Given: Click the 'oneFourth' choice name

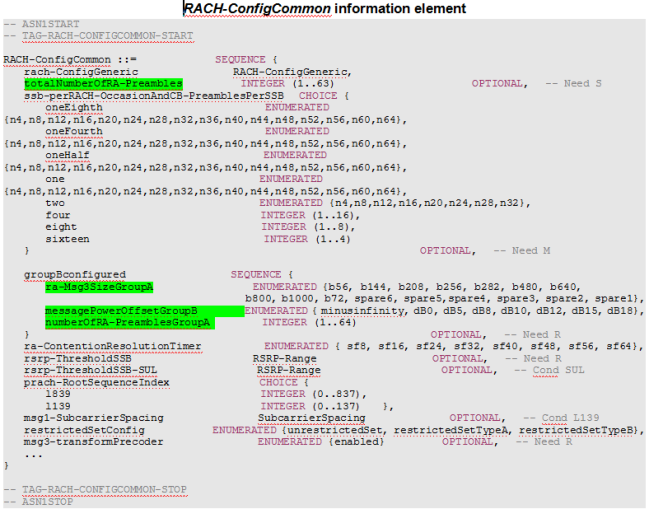Looking at the screenshot, I should 74,132.
